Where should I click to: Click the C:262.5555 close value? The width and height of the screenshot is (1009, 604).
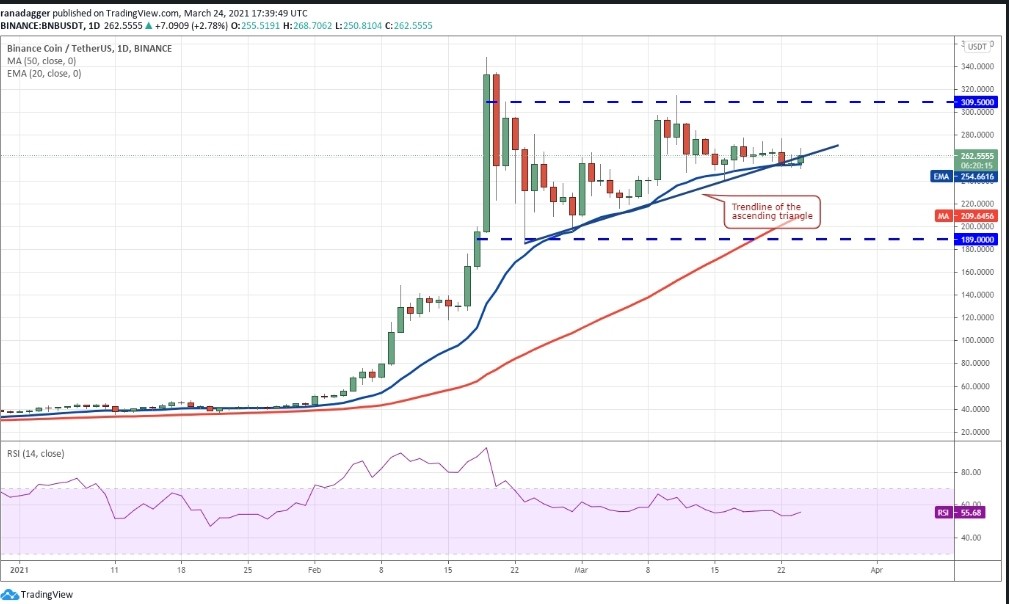(408, 26)
